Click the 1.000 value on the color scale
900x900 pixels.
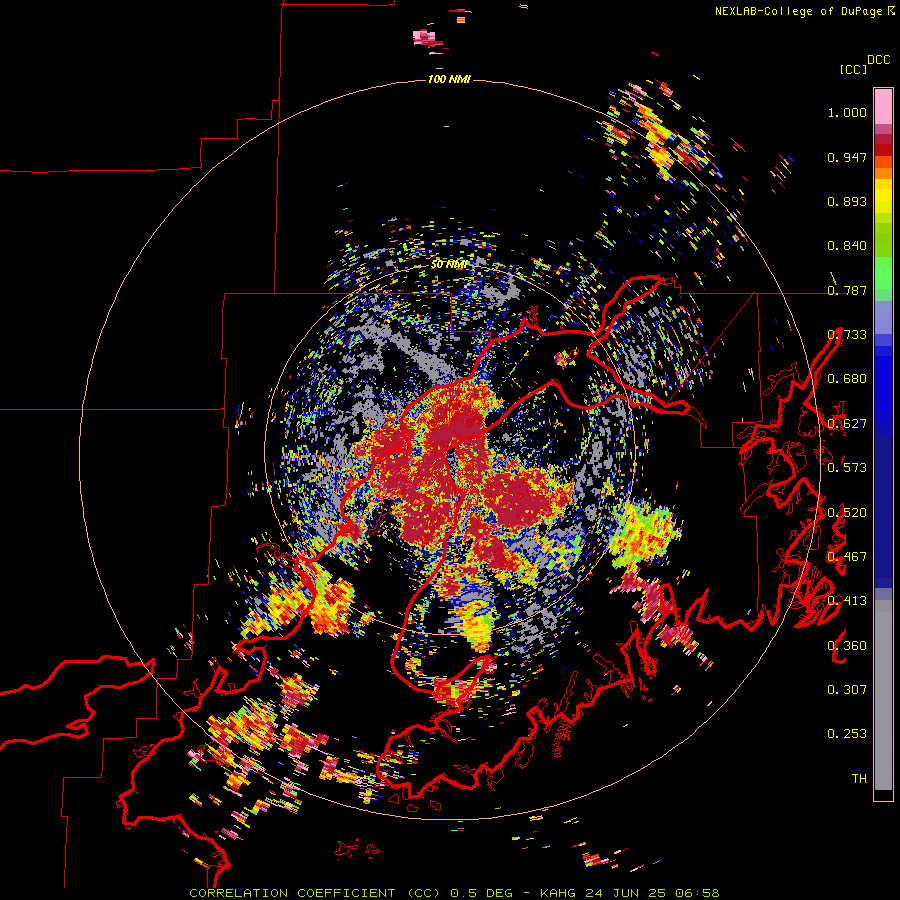(x=847, y=113)
